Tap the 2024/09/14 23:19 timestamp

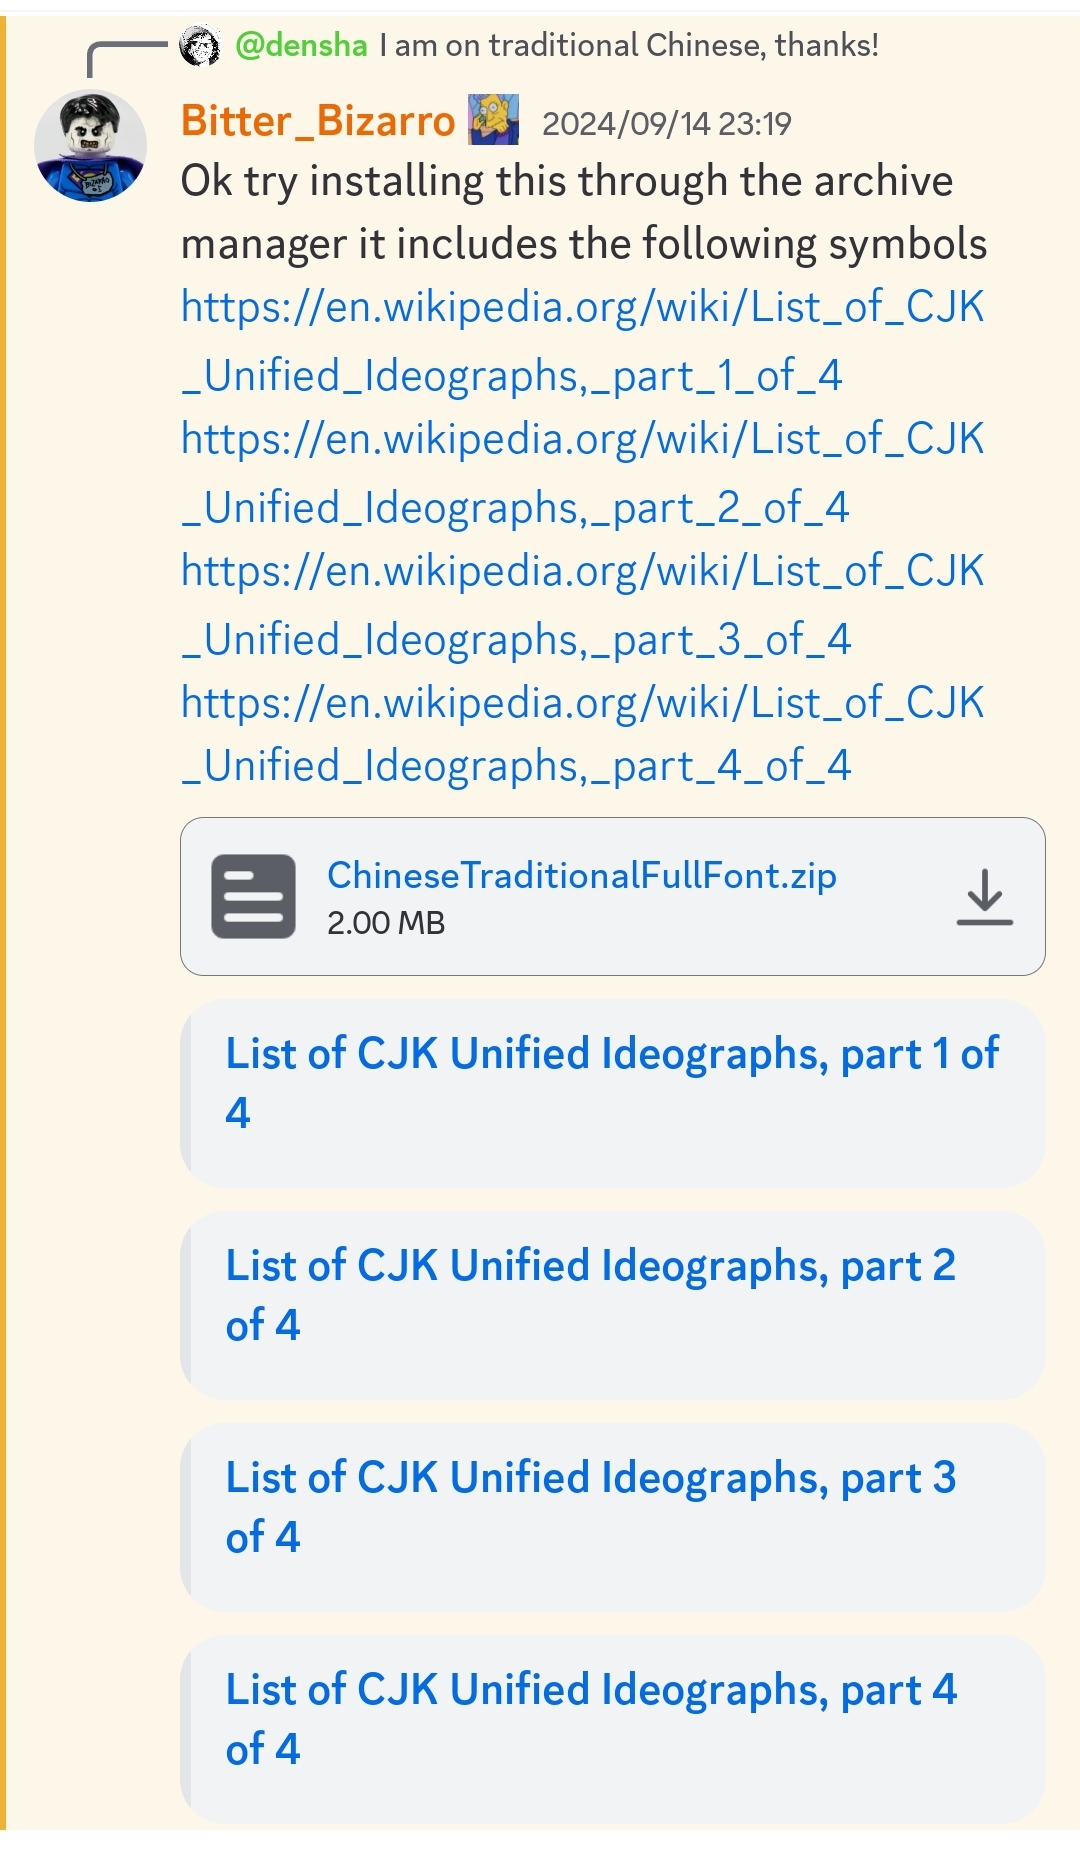point(666,124)
